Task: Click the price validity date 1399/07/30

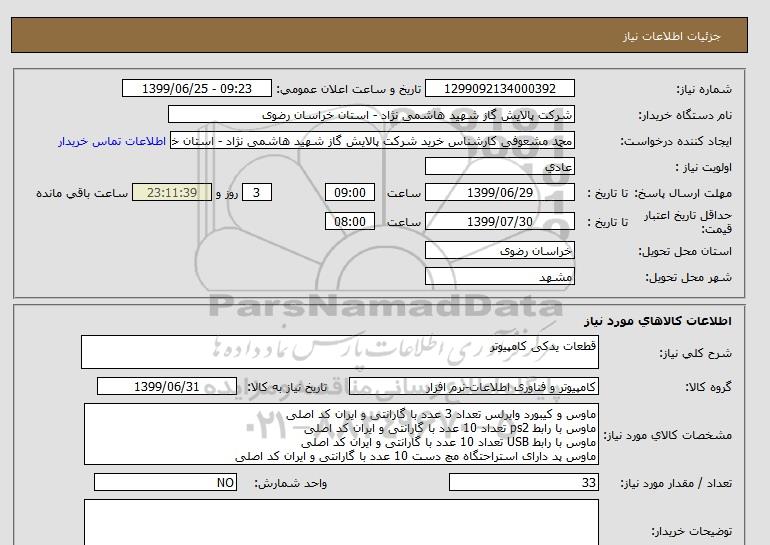Action: point(500,221)
